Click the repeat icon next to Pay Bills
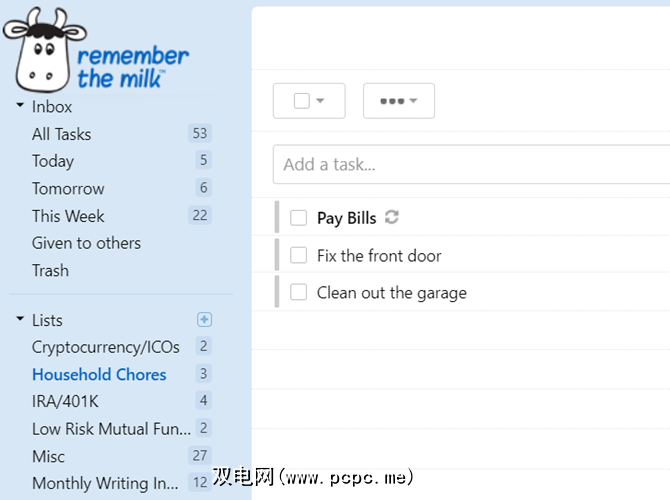The image size is (670, 500). coord(392,217)
